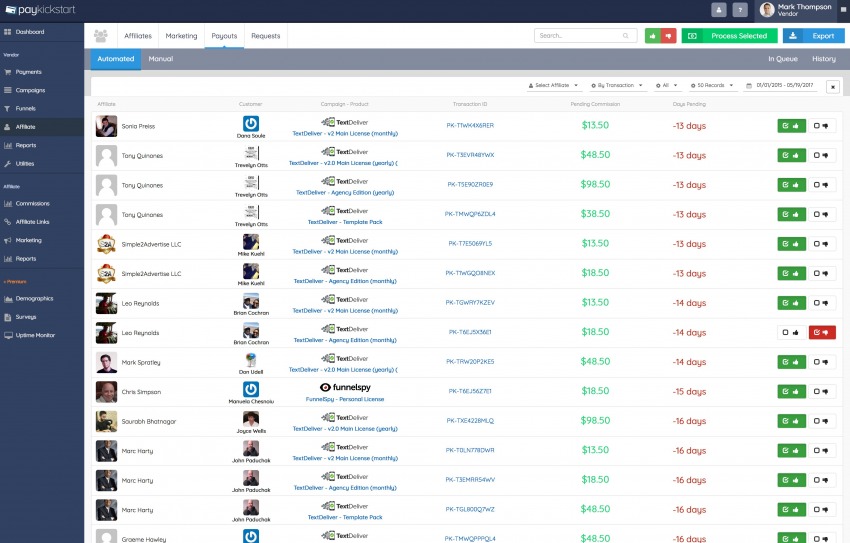Screen dimensions: 850x543
Task: Open the menu icon right of Mark Thompson
Action: click(843, 9)
